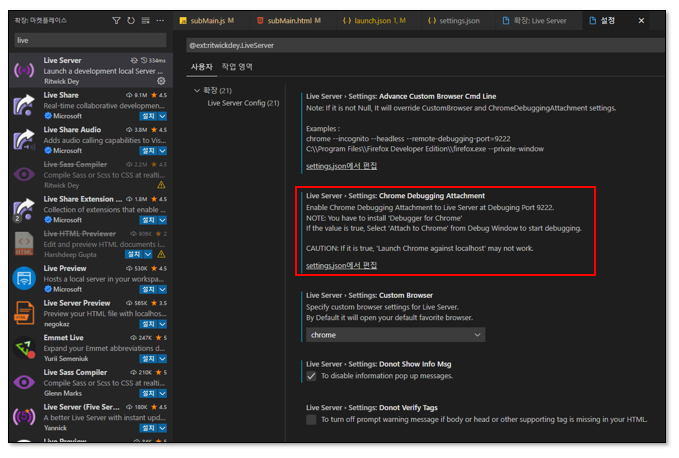The height and width of the screenshot is (458, 679).
Task: Open the Live Server extension entry title
Action: point(62,61)
